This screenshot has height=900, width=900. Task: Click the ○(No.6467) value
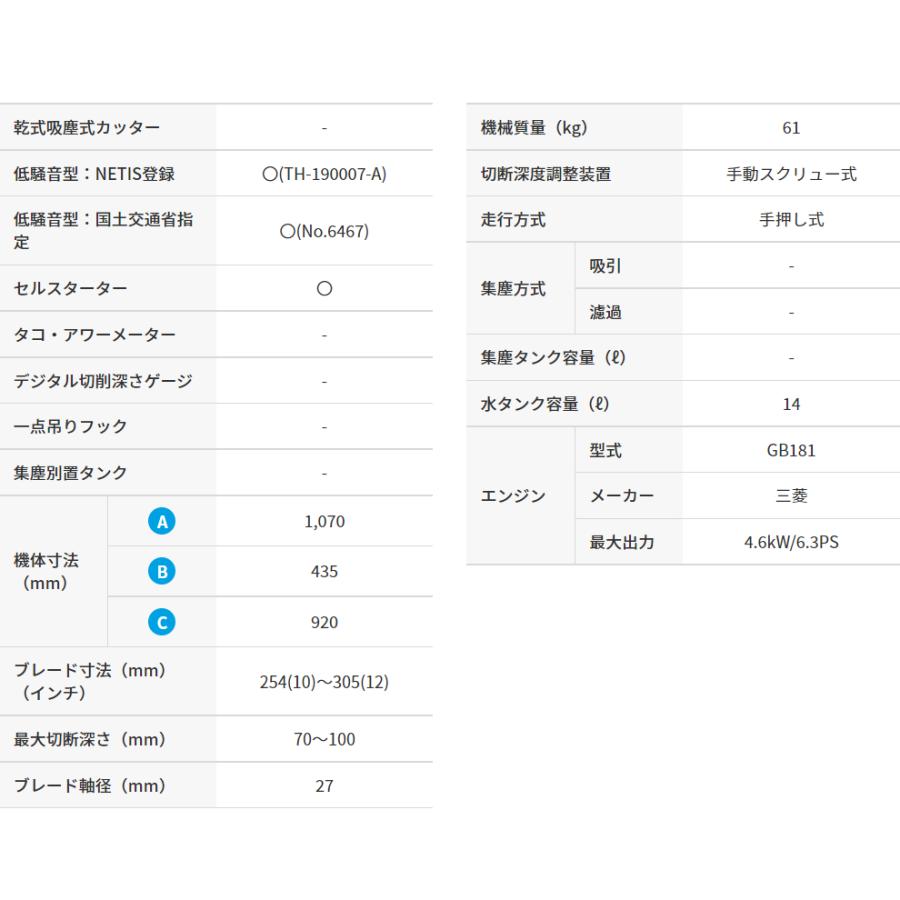324,231
